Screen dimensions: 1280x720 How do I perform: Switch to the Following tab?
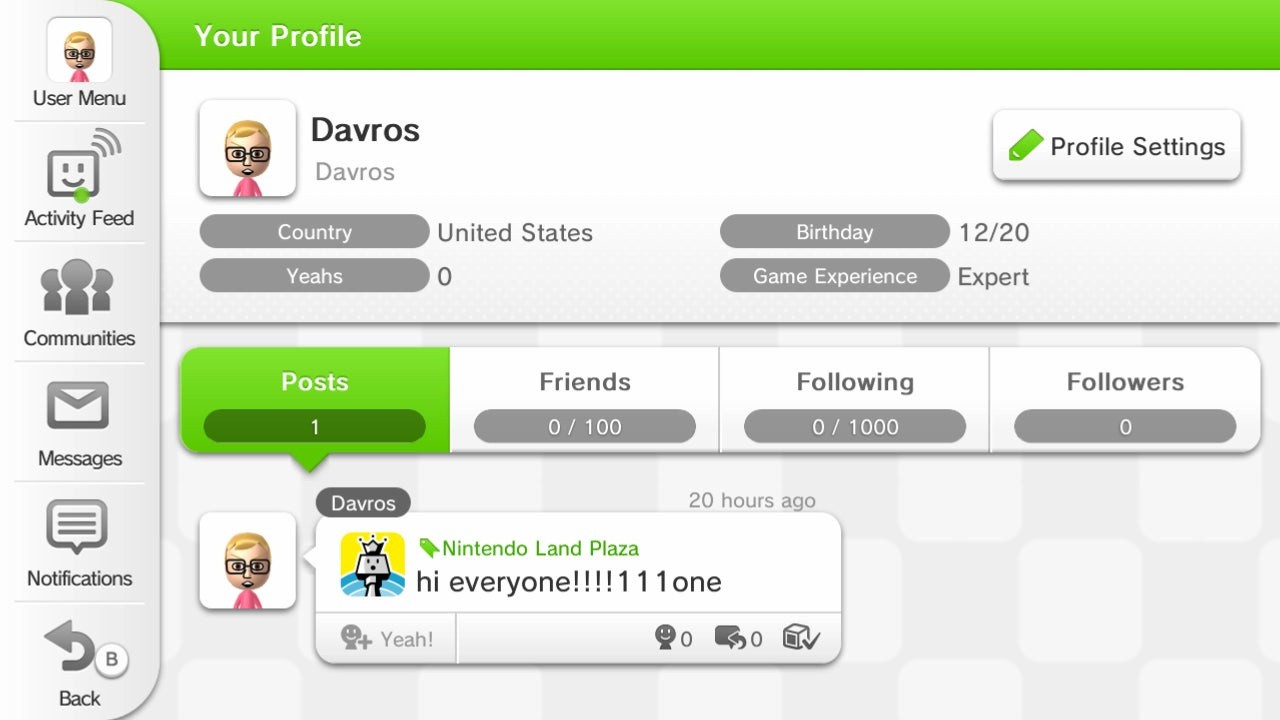(x=855, y=400)
